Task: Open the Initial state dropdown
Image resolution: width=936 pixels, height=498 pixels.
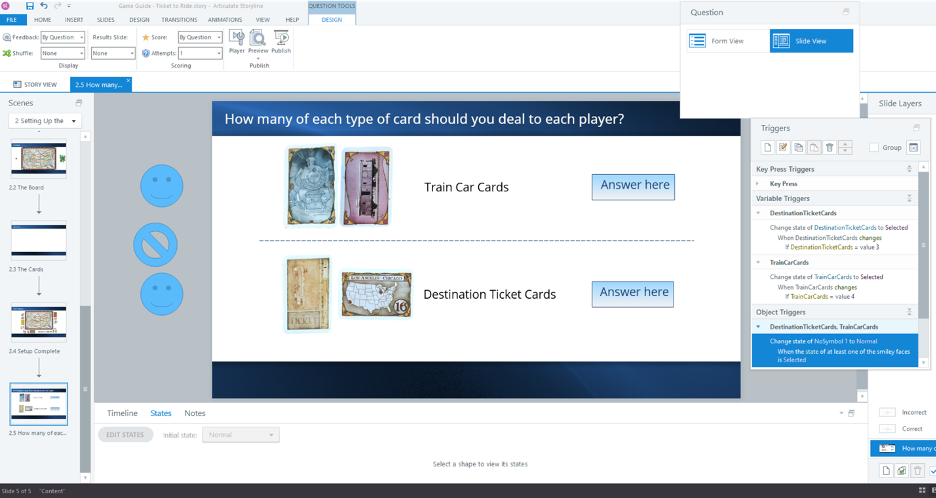Action: coord(241,435)
